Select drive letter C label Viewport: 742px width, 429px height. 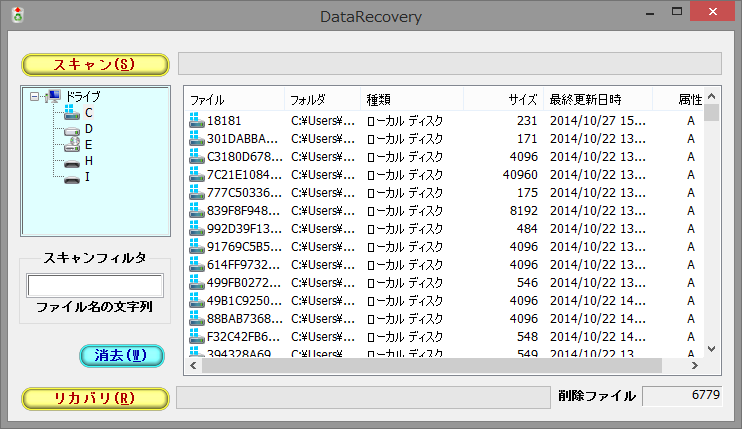[x=88, y=113]
